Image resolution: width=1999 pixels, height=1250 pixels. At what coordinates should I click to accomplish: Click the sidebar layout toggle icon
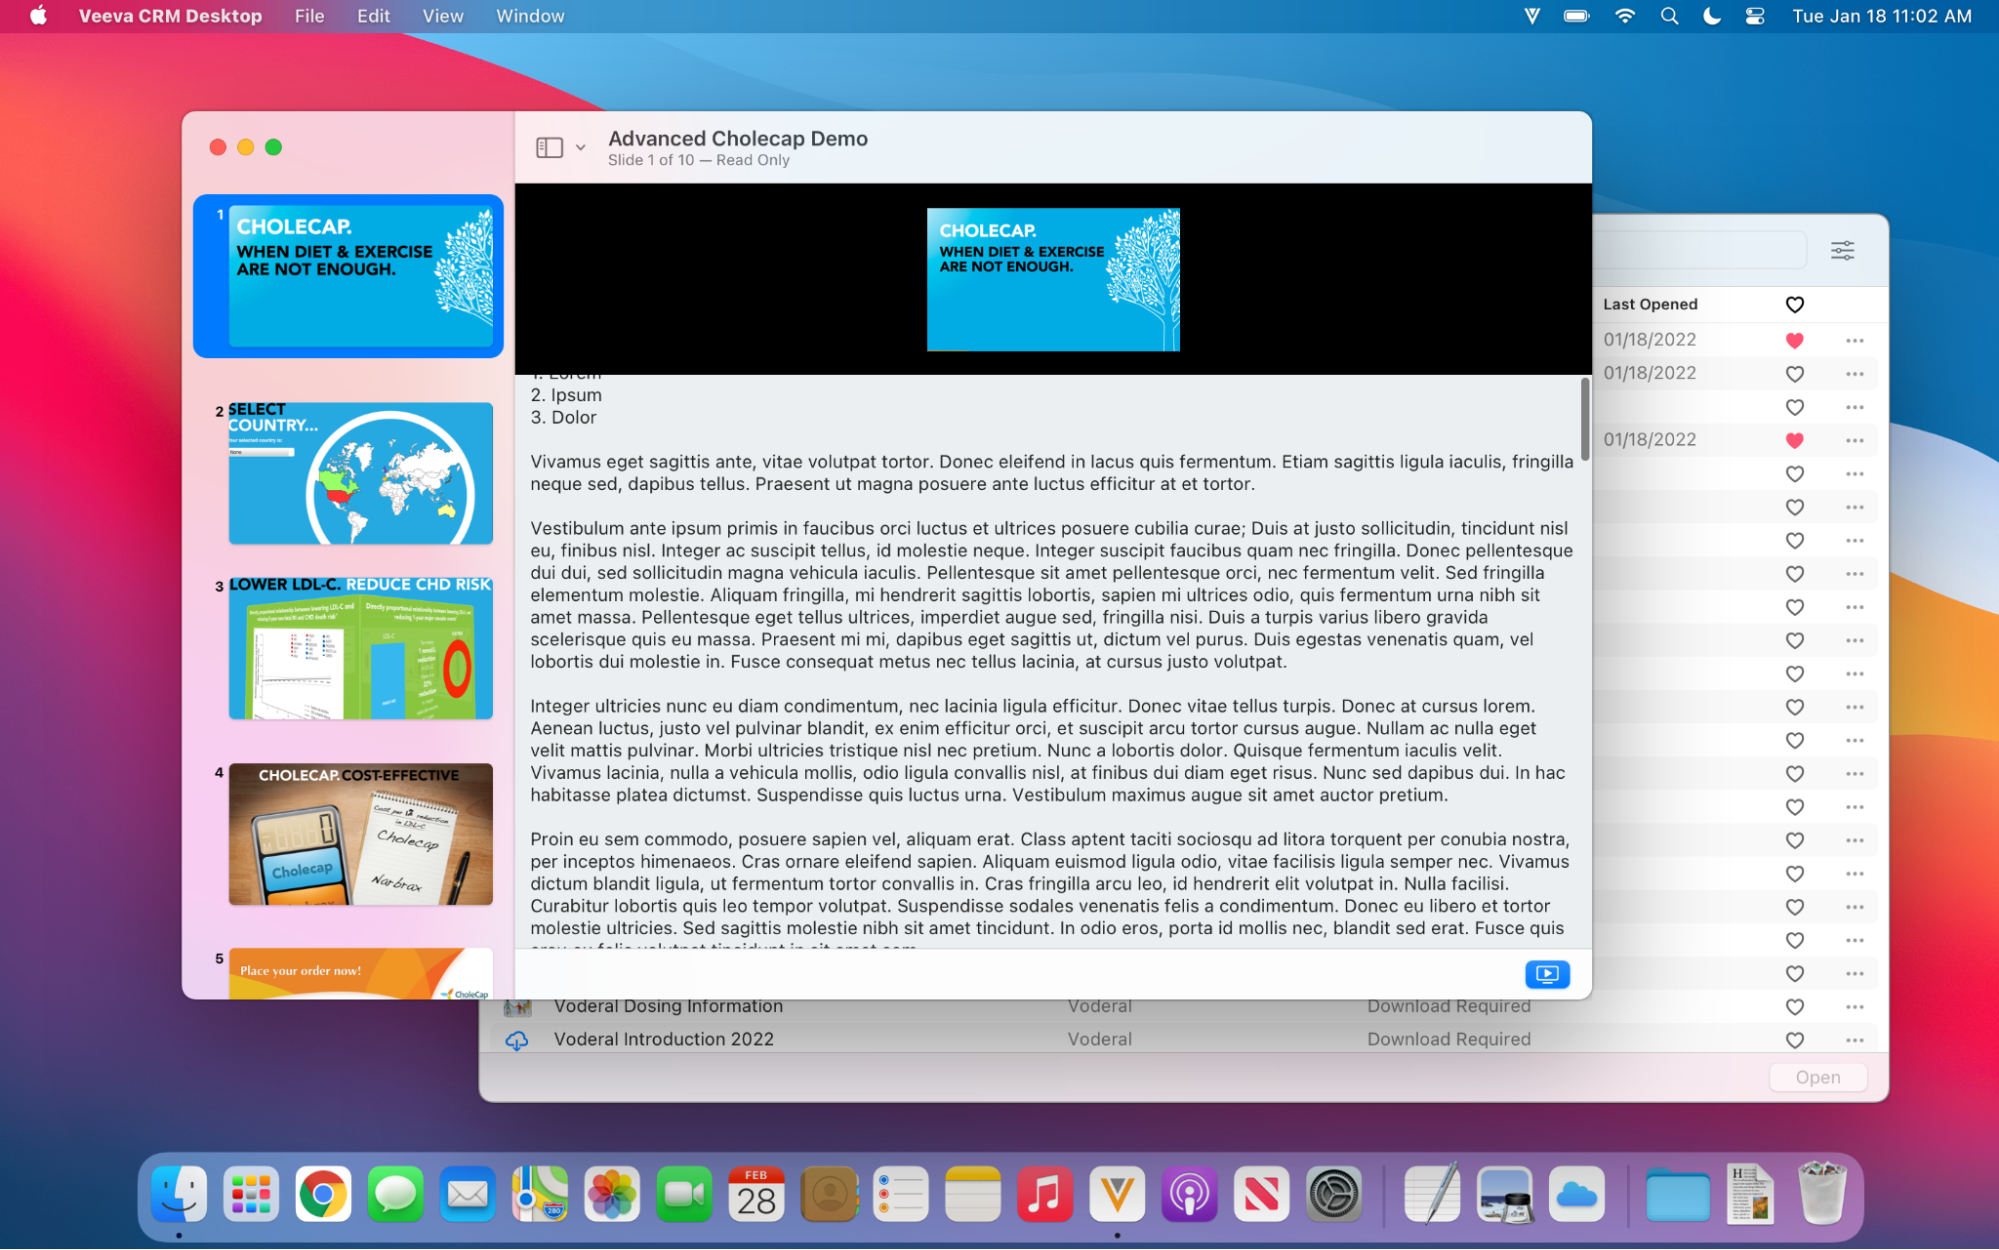pyautogui.click(x=549, y=148)
